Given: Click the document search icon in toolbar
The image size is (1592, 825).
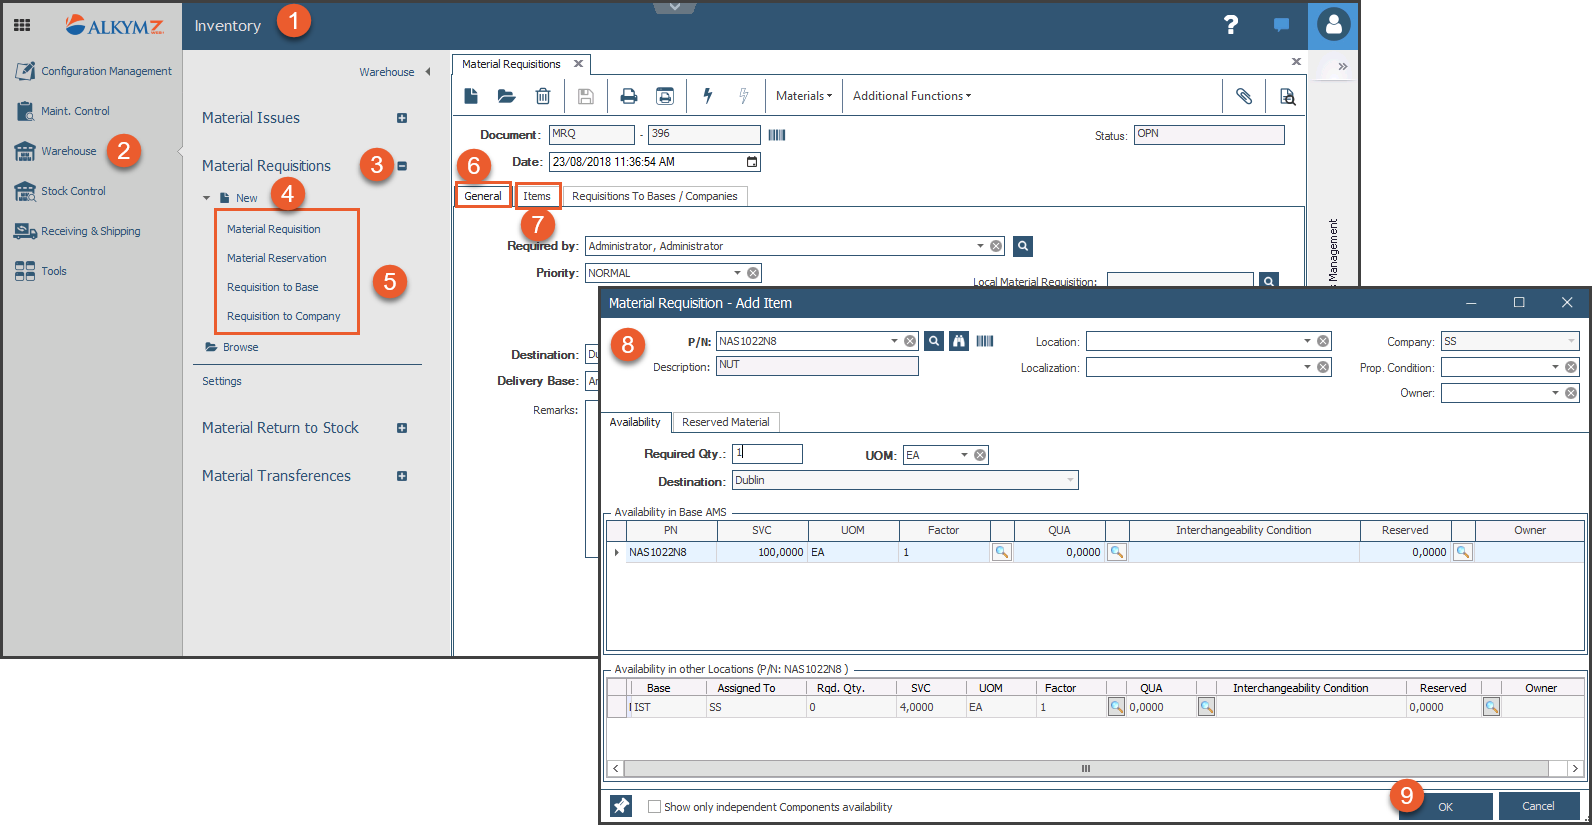Looking at the screenshot, I should pyautogui.click(x=1287, y=96).
